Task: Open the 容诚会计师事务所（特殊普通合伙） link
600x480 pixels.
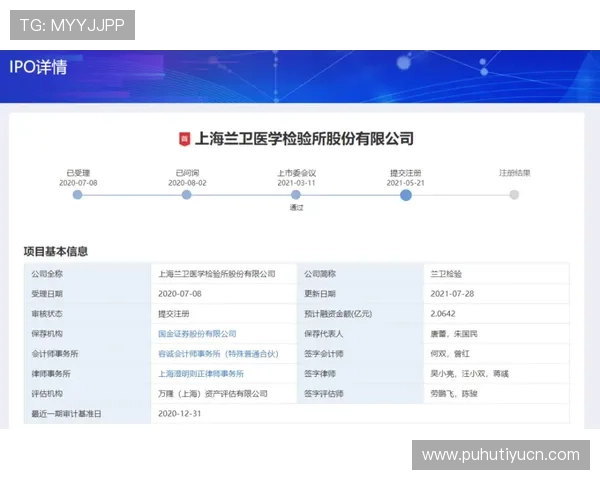Action: pos(218,354)
